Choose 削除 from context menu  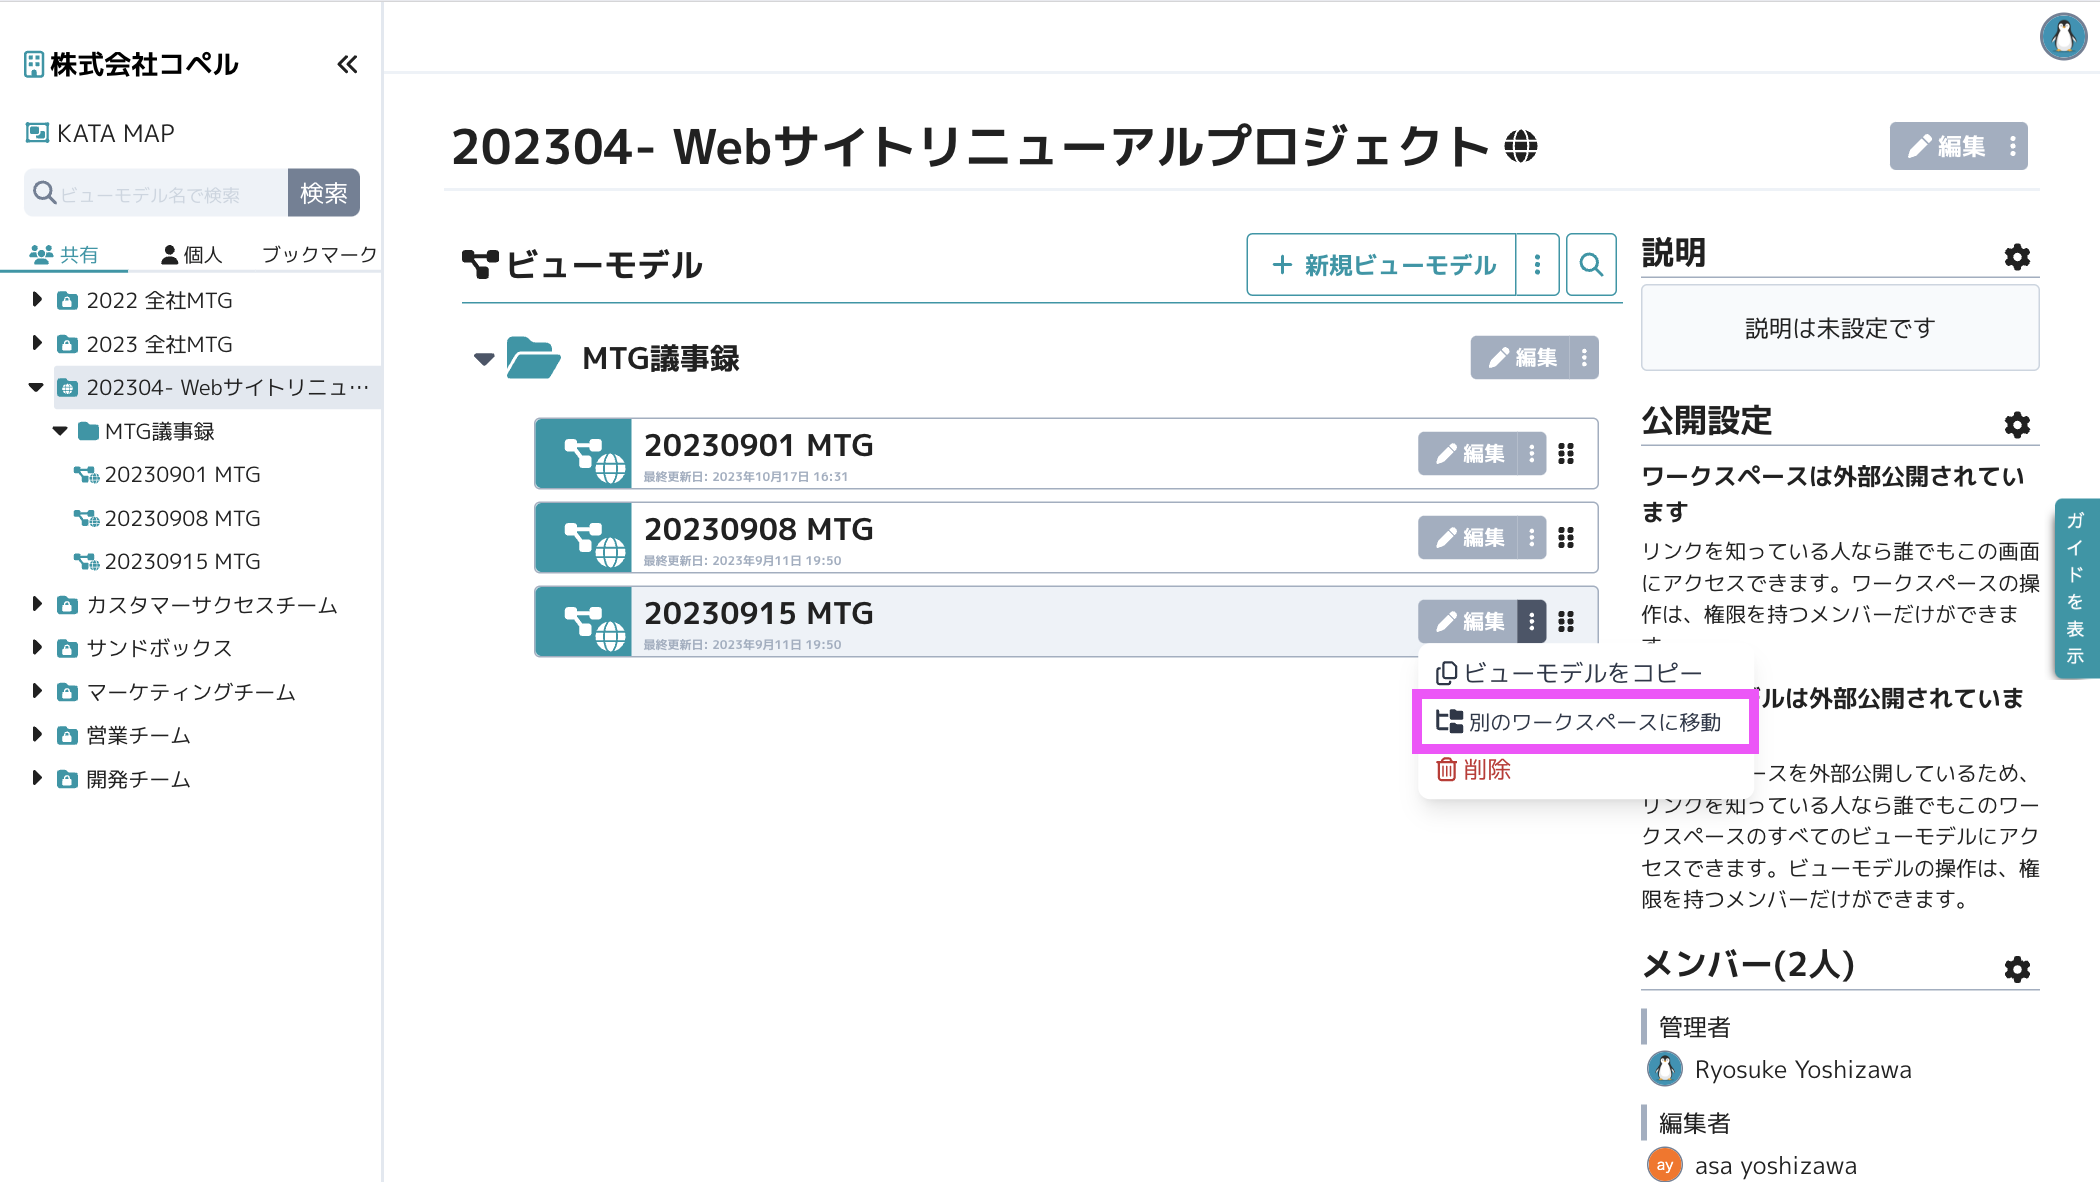[1473, 769]
